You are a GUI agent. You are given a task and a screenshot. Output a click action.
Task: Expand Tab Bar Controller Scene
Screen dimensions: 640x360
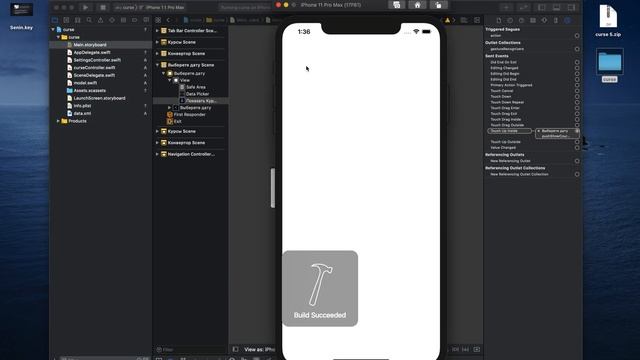pyautogui.click(x=157, y=31)
